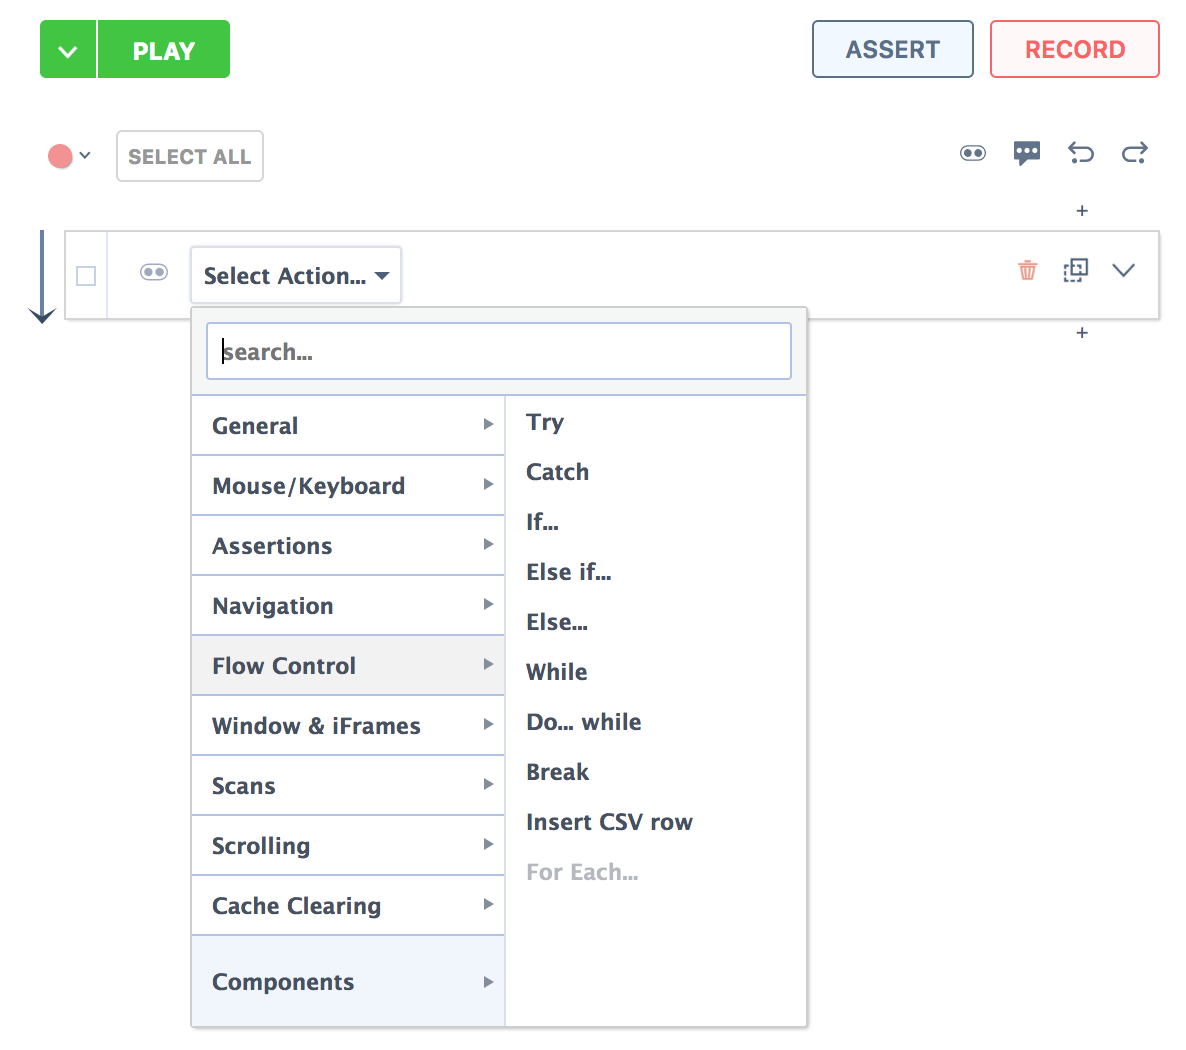The image size is (1186, 1050).
Task: Delete the step with trash icon
Action: click(x=1027, y=270)
